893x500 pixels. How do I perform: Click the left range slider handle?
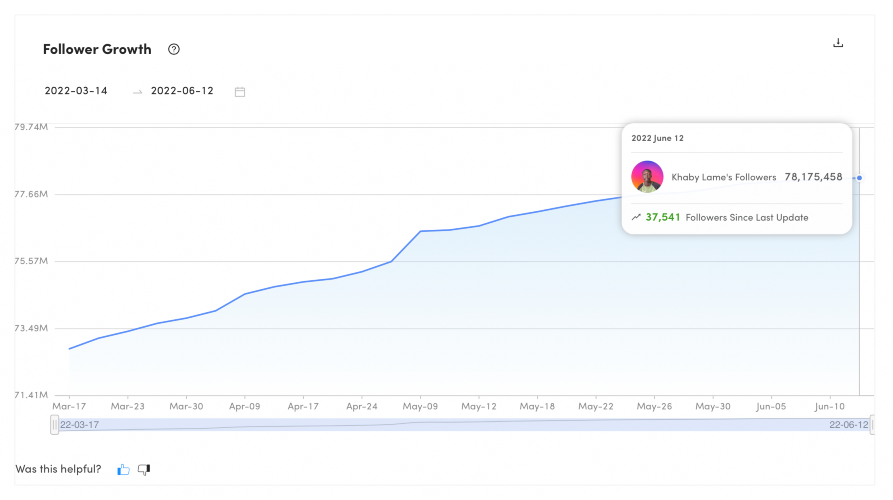(55, 425)
